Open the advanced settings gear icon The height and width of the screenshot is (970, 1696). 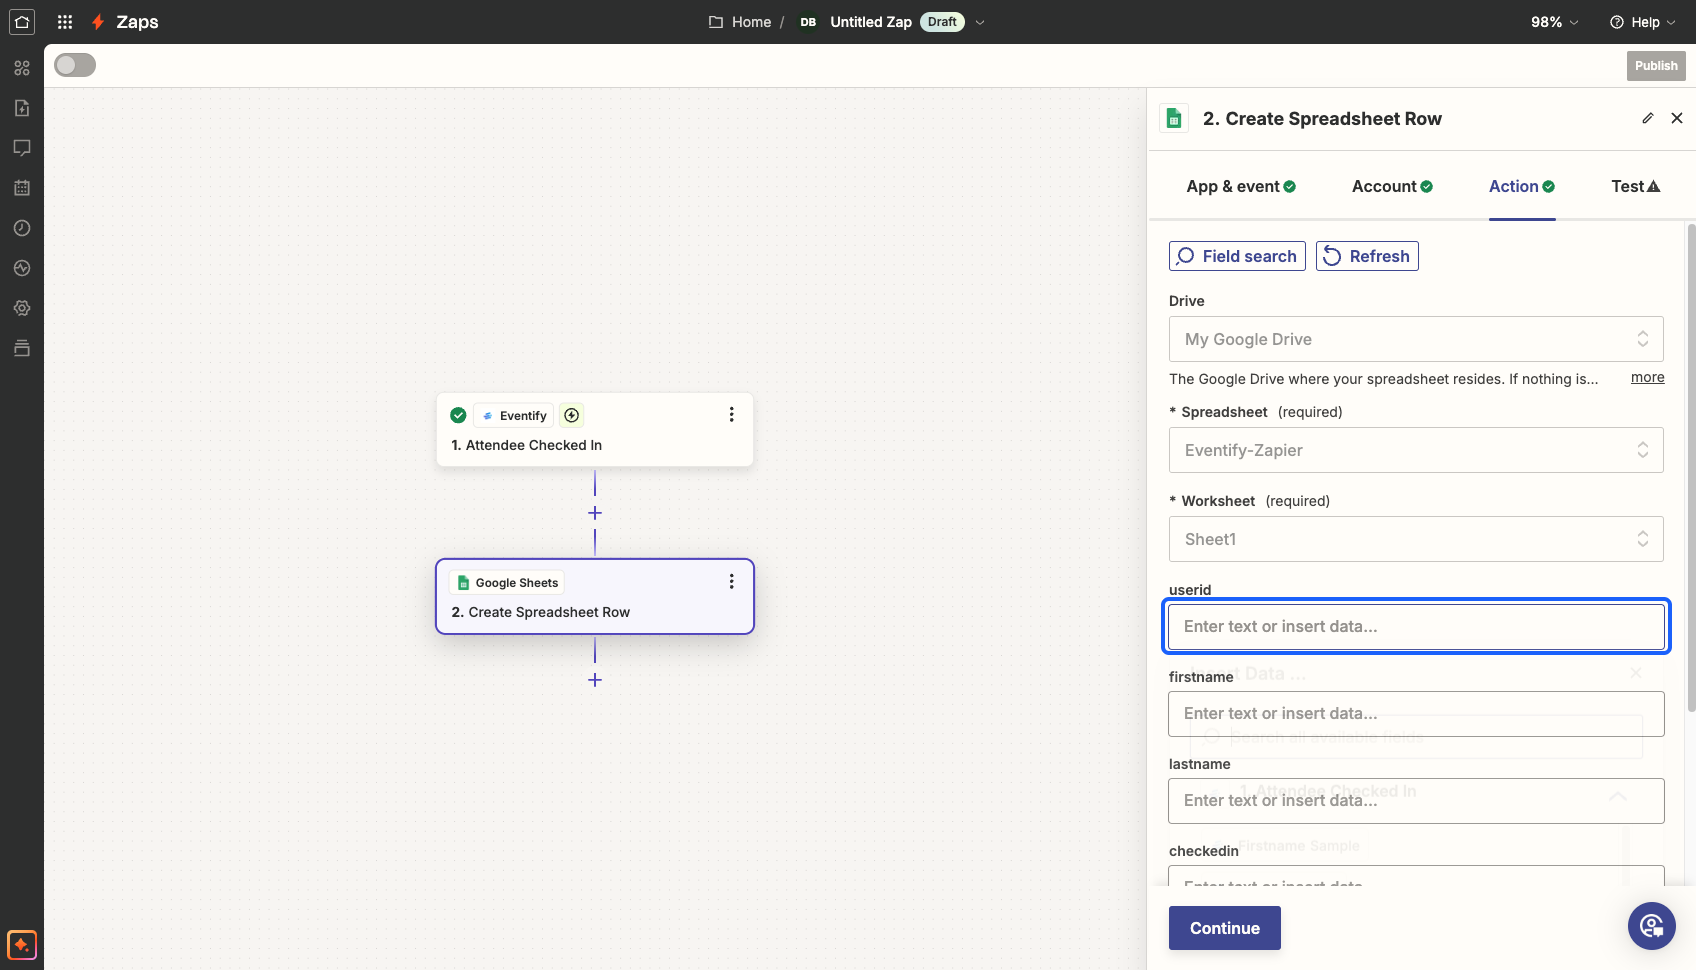pyautogui.click(x=22, y=308)
